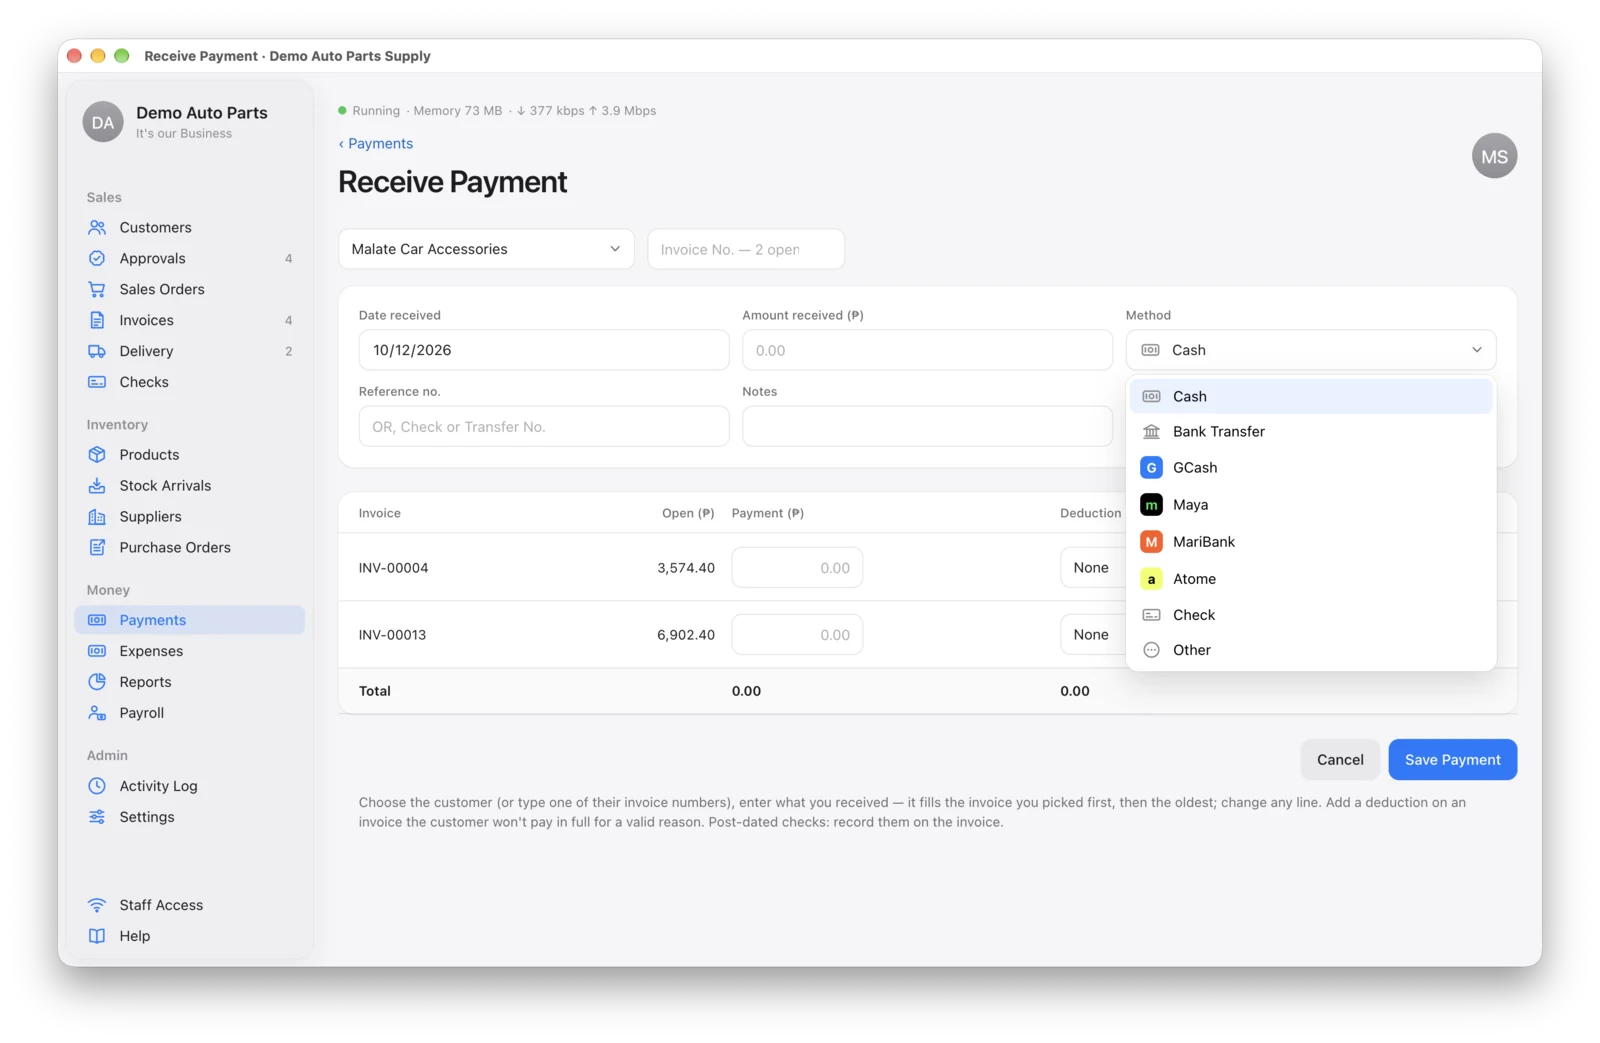The image size is (1600, 1043).
Task: Click the Date received field
Action: click(x=544, y=351)
